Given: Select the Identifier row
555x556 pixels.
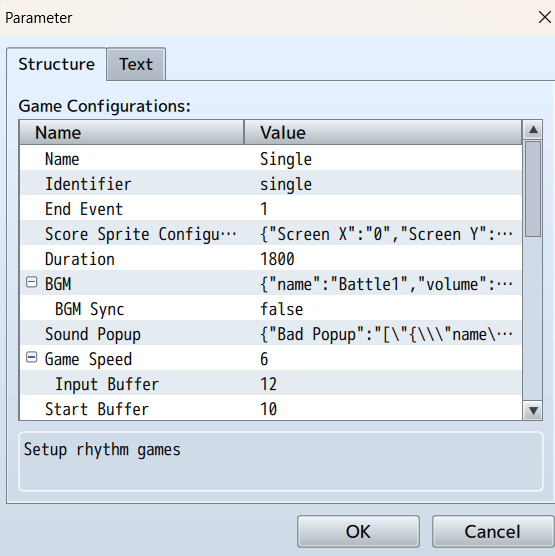Looking at the screenshot, I should [271, 184].
